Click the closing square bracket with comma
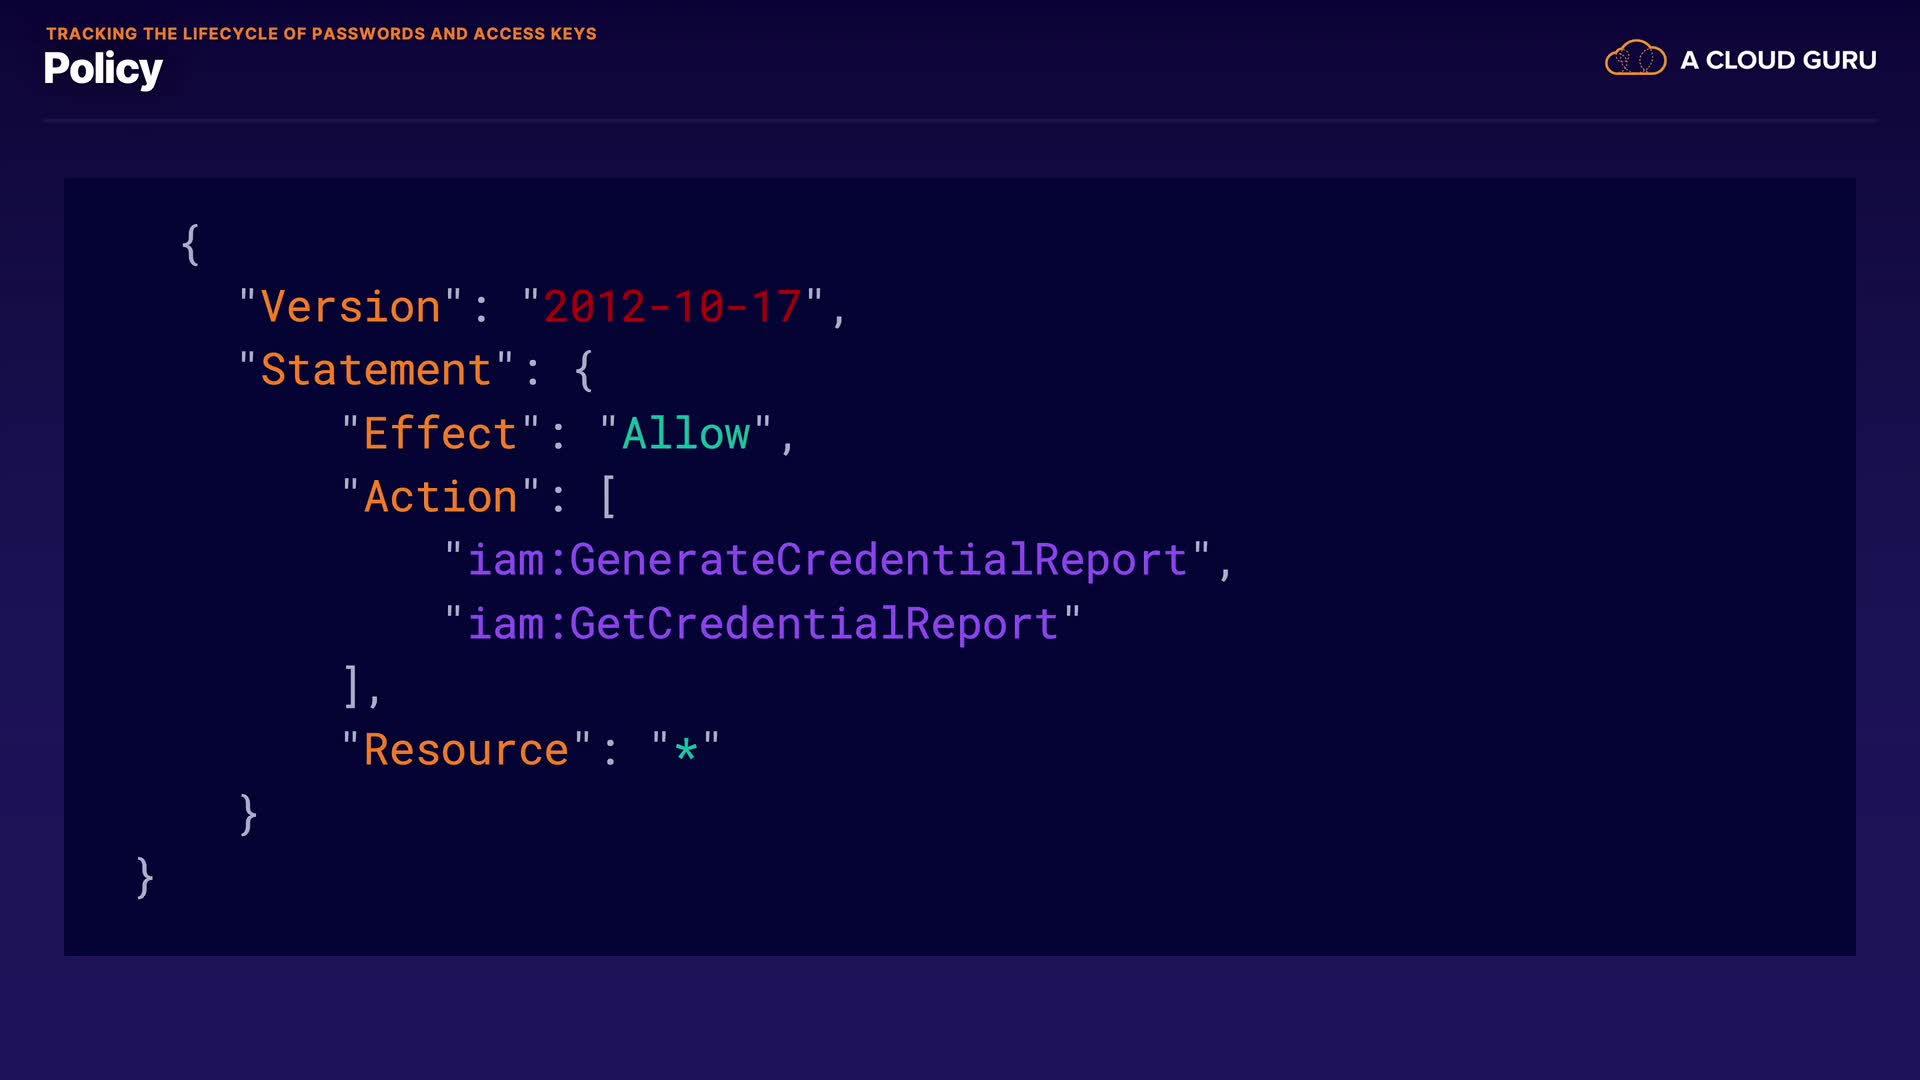 tap(353, 687)
